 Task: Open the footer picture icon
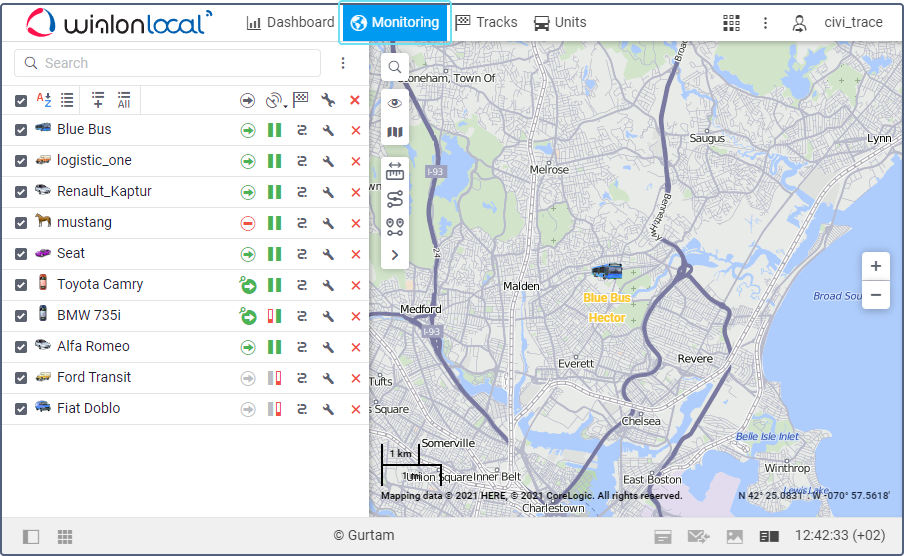point(734,537)
